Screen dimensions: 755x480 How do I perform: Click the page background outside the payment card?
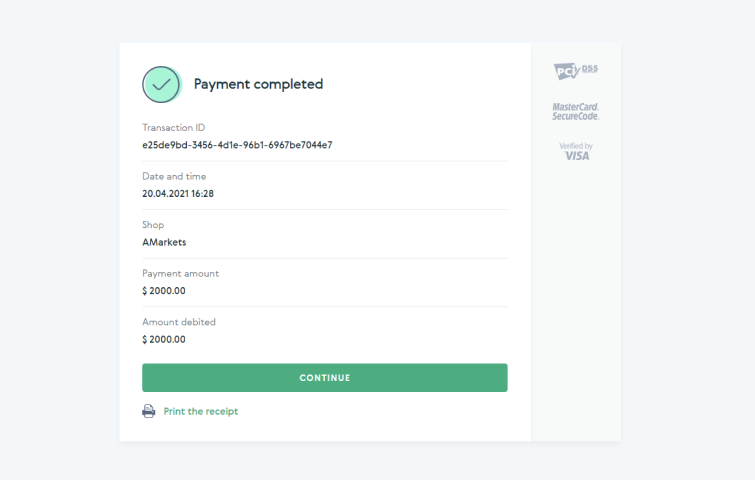point(60,240)
